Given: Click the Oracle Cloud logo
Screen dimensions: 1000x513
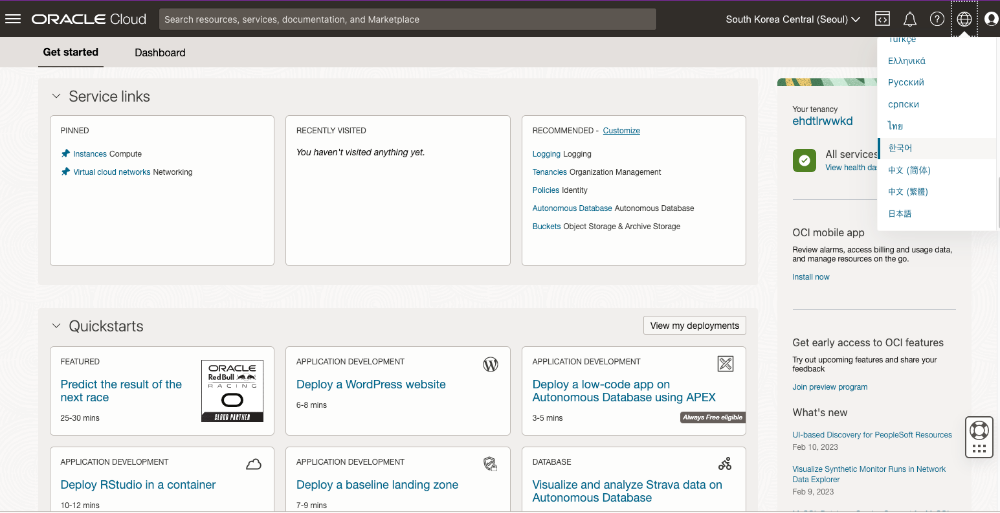Looking at the screenshot, I should point(89,19).
